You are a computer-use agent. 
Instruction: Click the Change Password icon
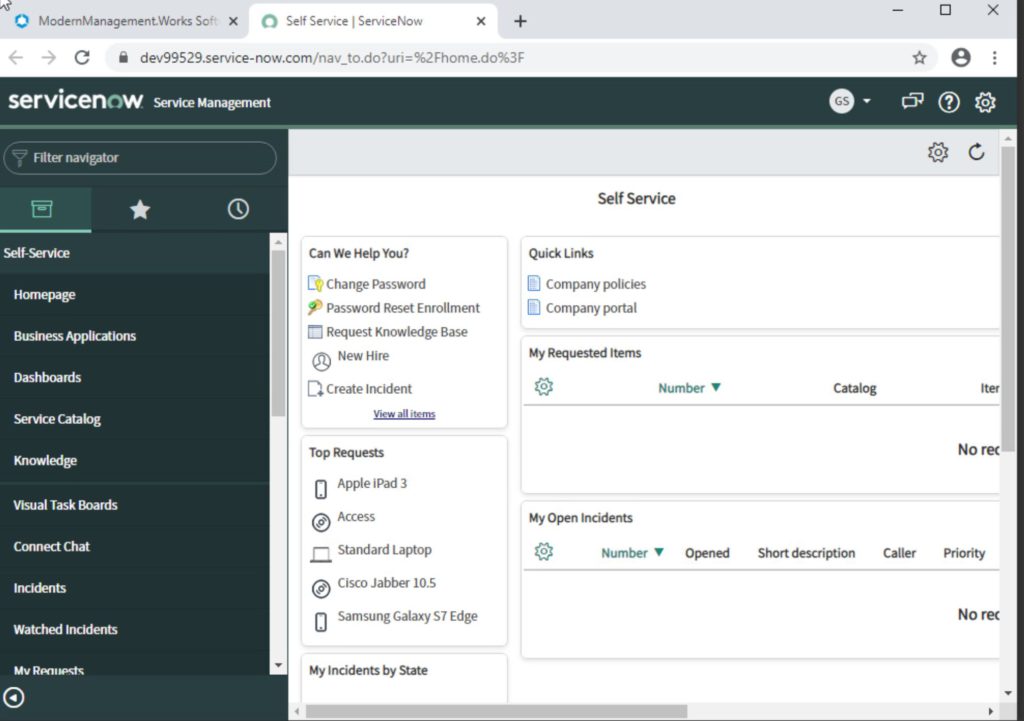(x=315, y=283)
